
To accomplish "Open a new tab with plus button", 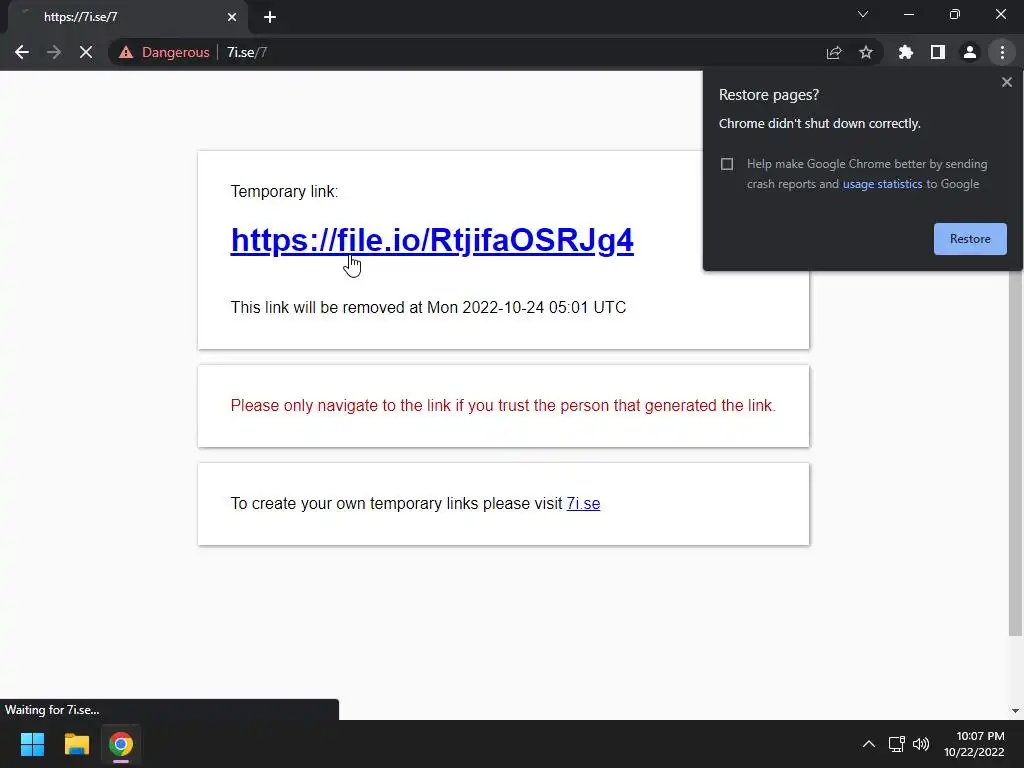I will [x=270, y=17].
